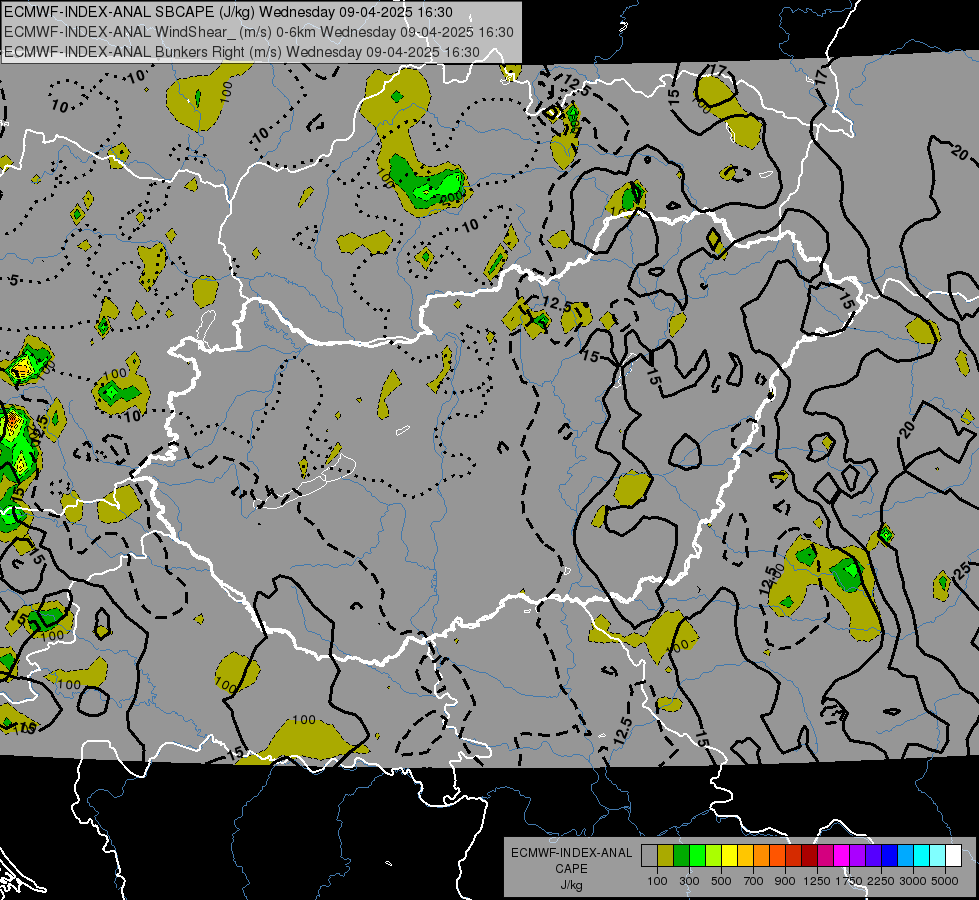
Task: Pick the golden amber legend swatch
Action: pyautogui.click(x=745, y=856)
